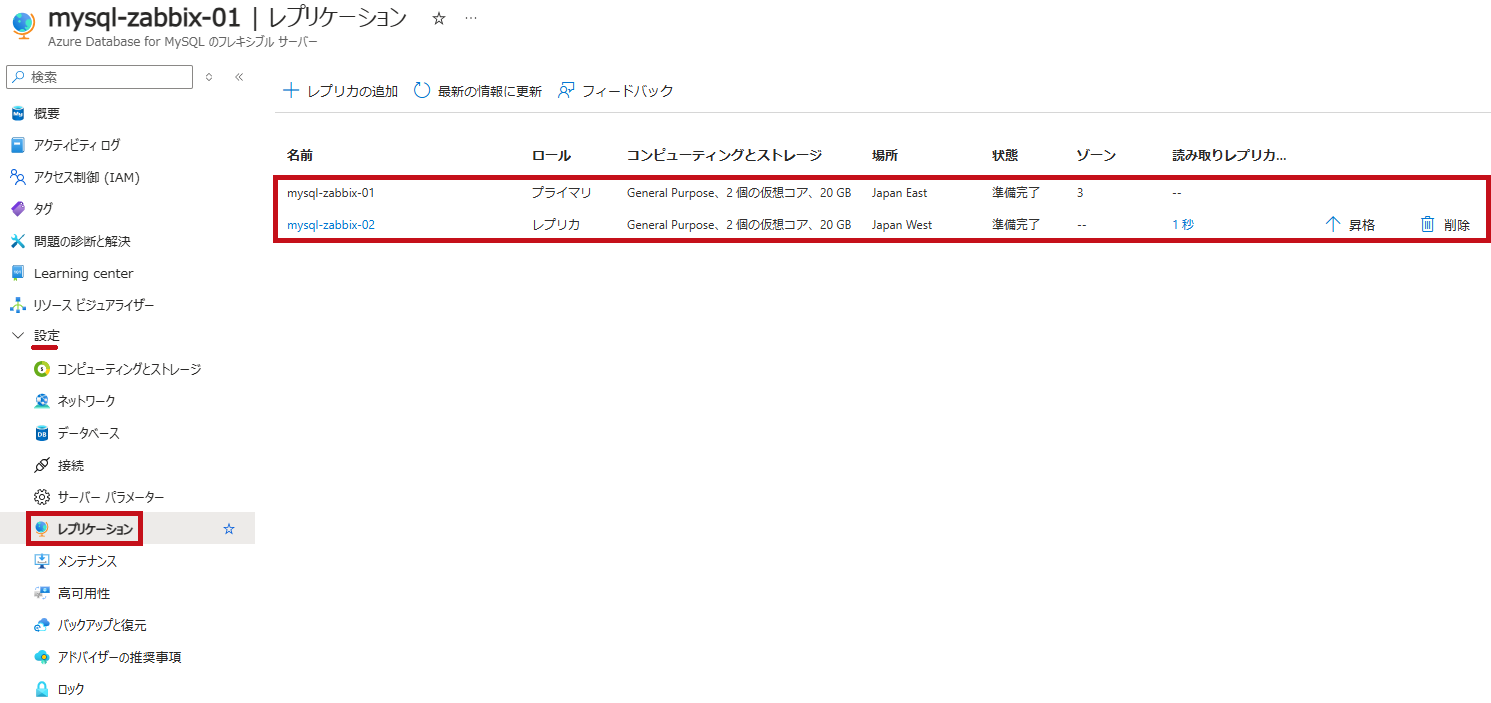Open バックアップと復元 page
This screenshot has width=1491, height=703.
(x=102, y=625)
